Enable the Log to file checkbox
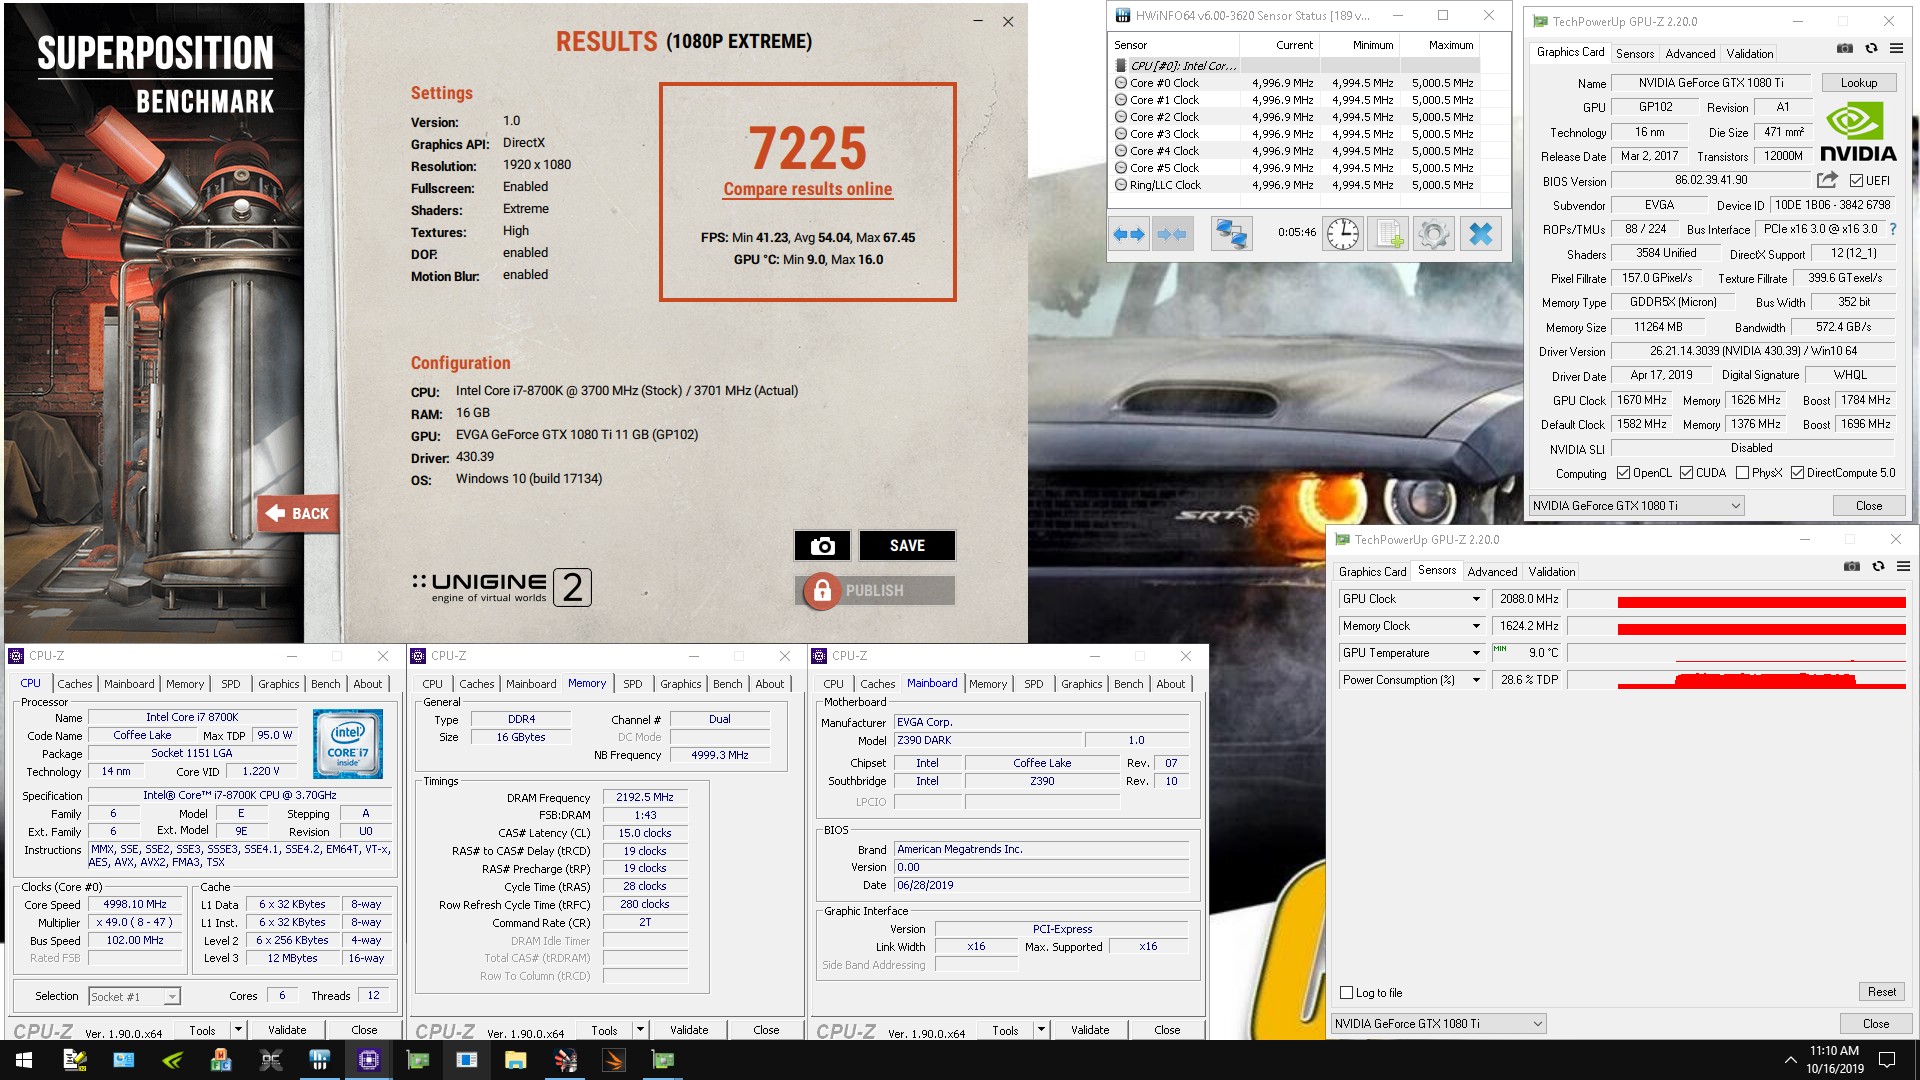The image size is (1920, 1080). (1346, 993)
